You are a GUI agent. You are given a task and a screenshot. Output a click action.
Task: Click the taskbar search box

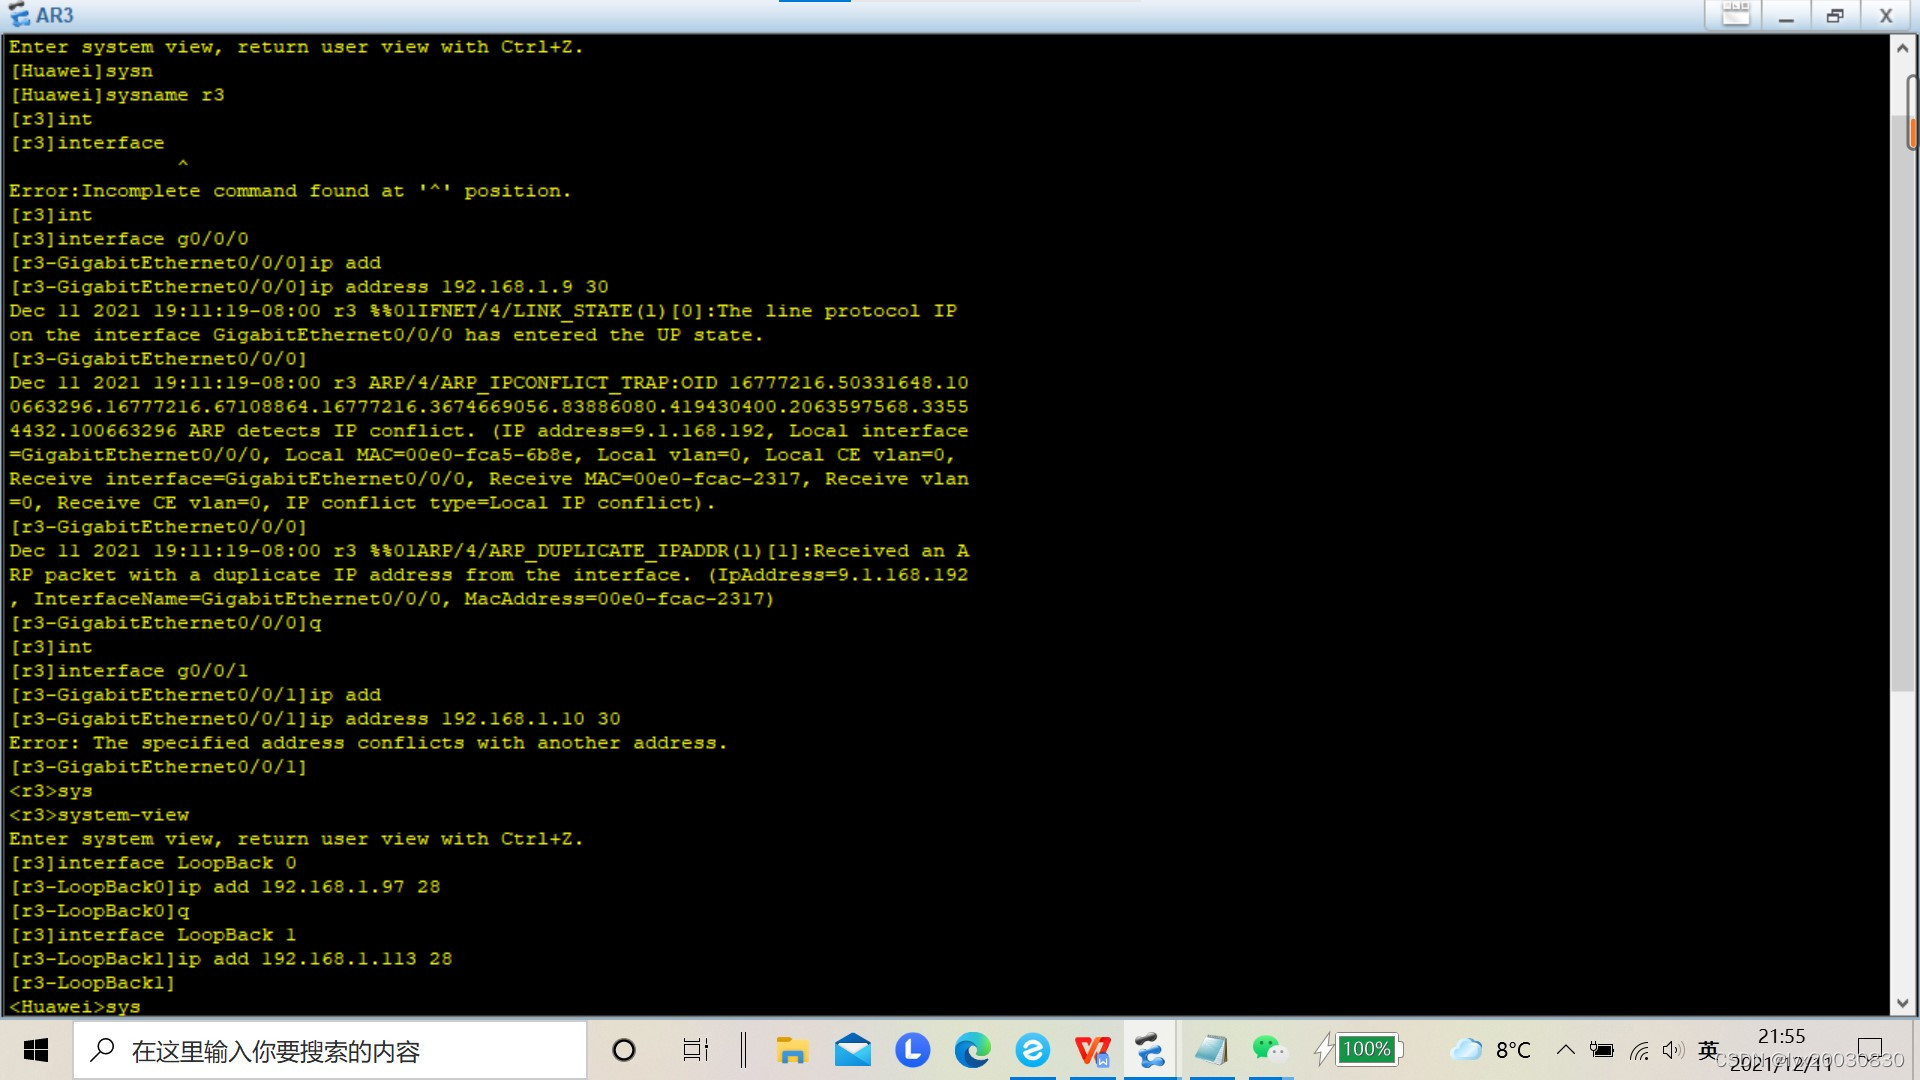click(x=330, y=1050)
